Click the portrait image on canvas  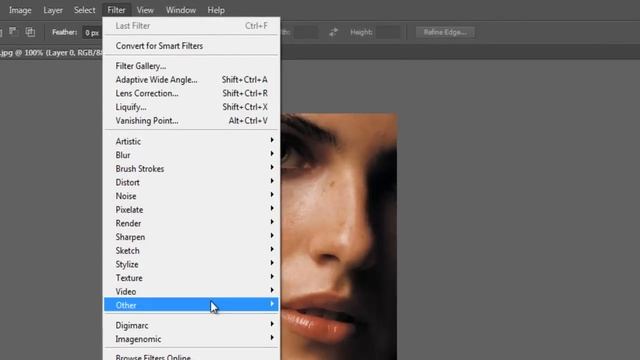tap(339, 237)
